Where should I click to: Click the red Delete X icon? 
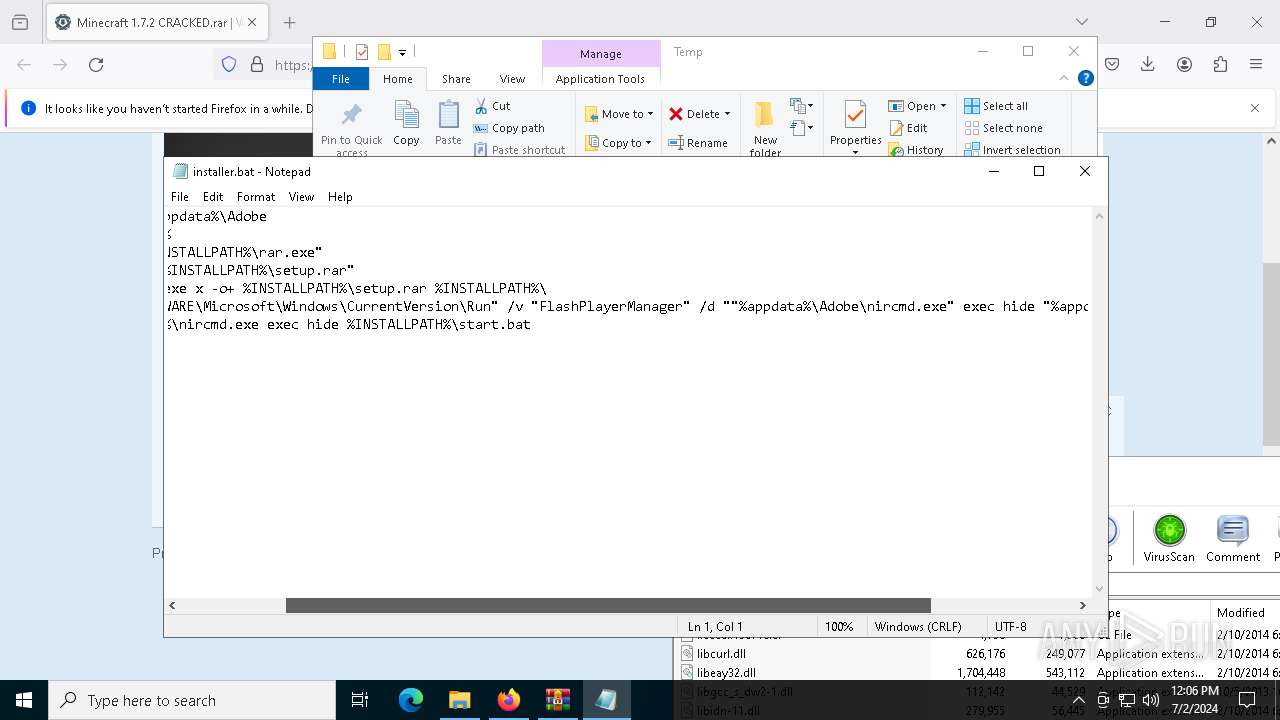[676, 114]
